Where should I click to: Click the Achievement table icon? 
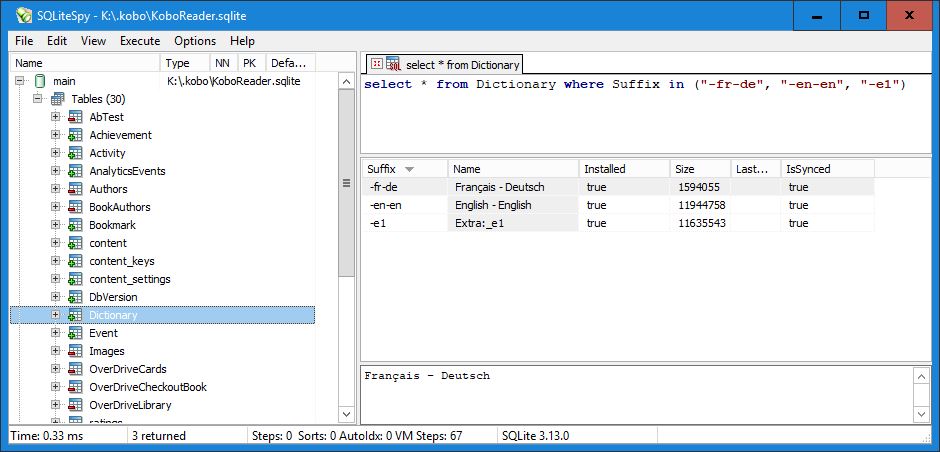75,135
